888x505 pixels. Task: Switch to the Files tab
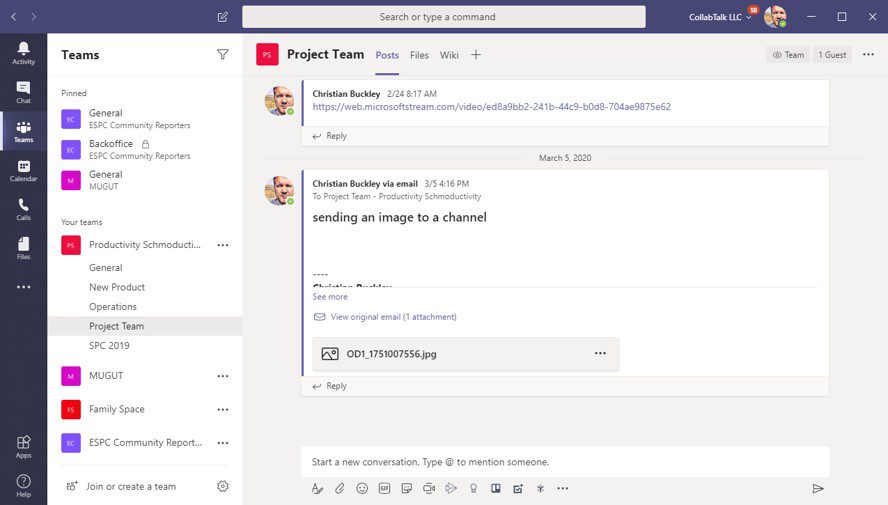tap(419, 55)
